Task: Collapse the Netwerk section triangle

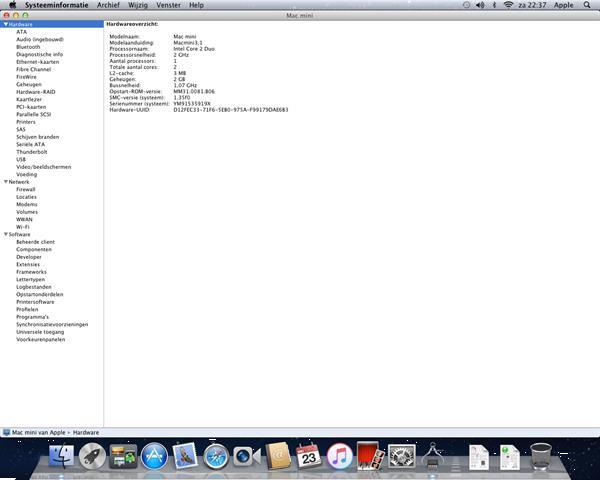Action: pos(5,182)
